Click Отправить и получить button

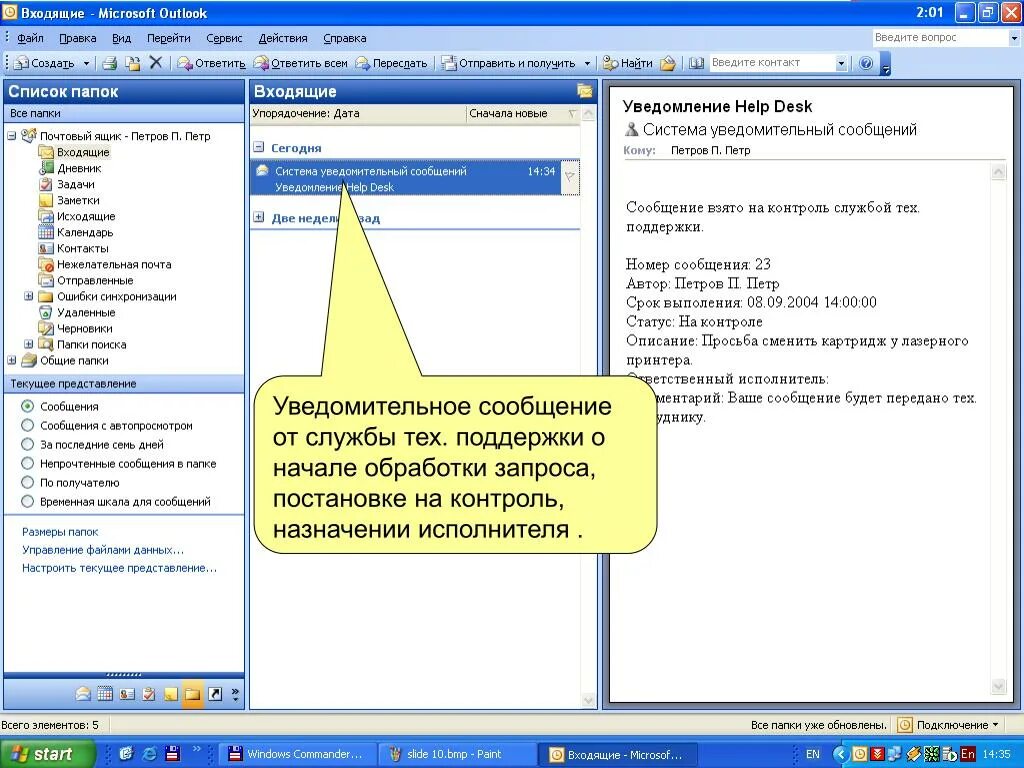point(509,63)
